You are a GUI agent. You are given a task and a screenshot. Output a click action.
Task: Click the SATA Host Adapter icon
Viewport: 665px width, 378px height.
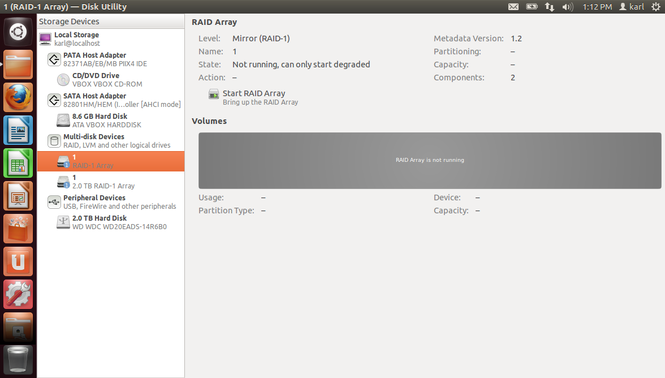click(54, 100)
